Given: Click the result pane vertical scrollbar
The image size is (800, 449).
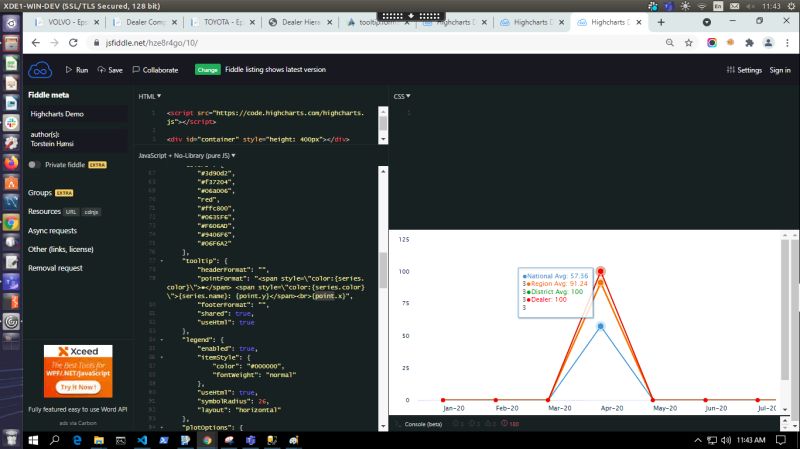Looking at the screenshot, I should pyautogui.click(x=785, y=310).
